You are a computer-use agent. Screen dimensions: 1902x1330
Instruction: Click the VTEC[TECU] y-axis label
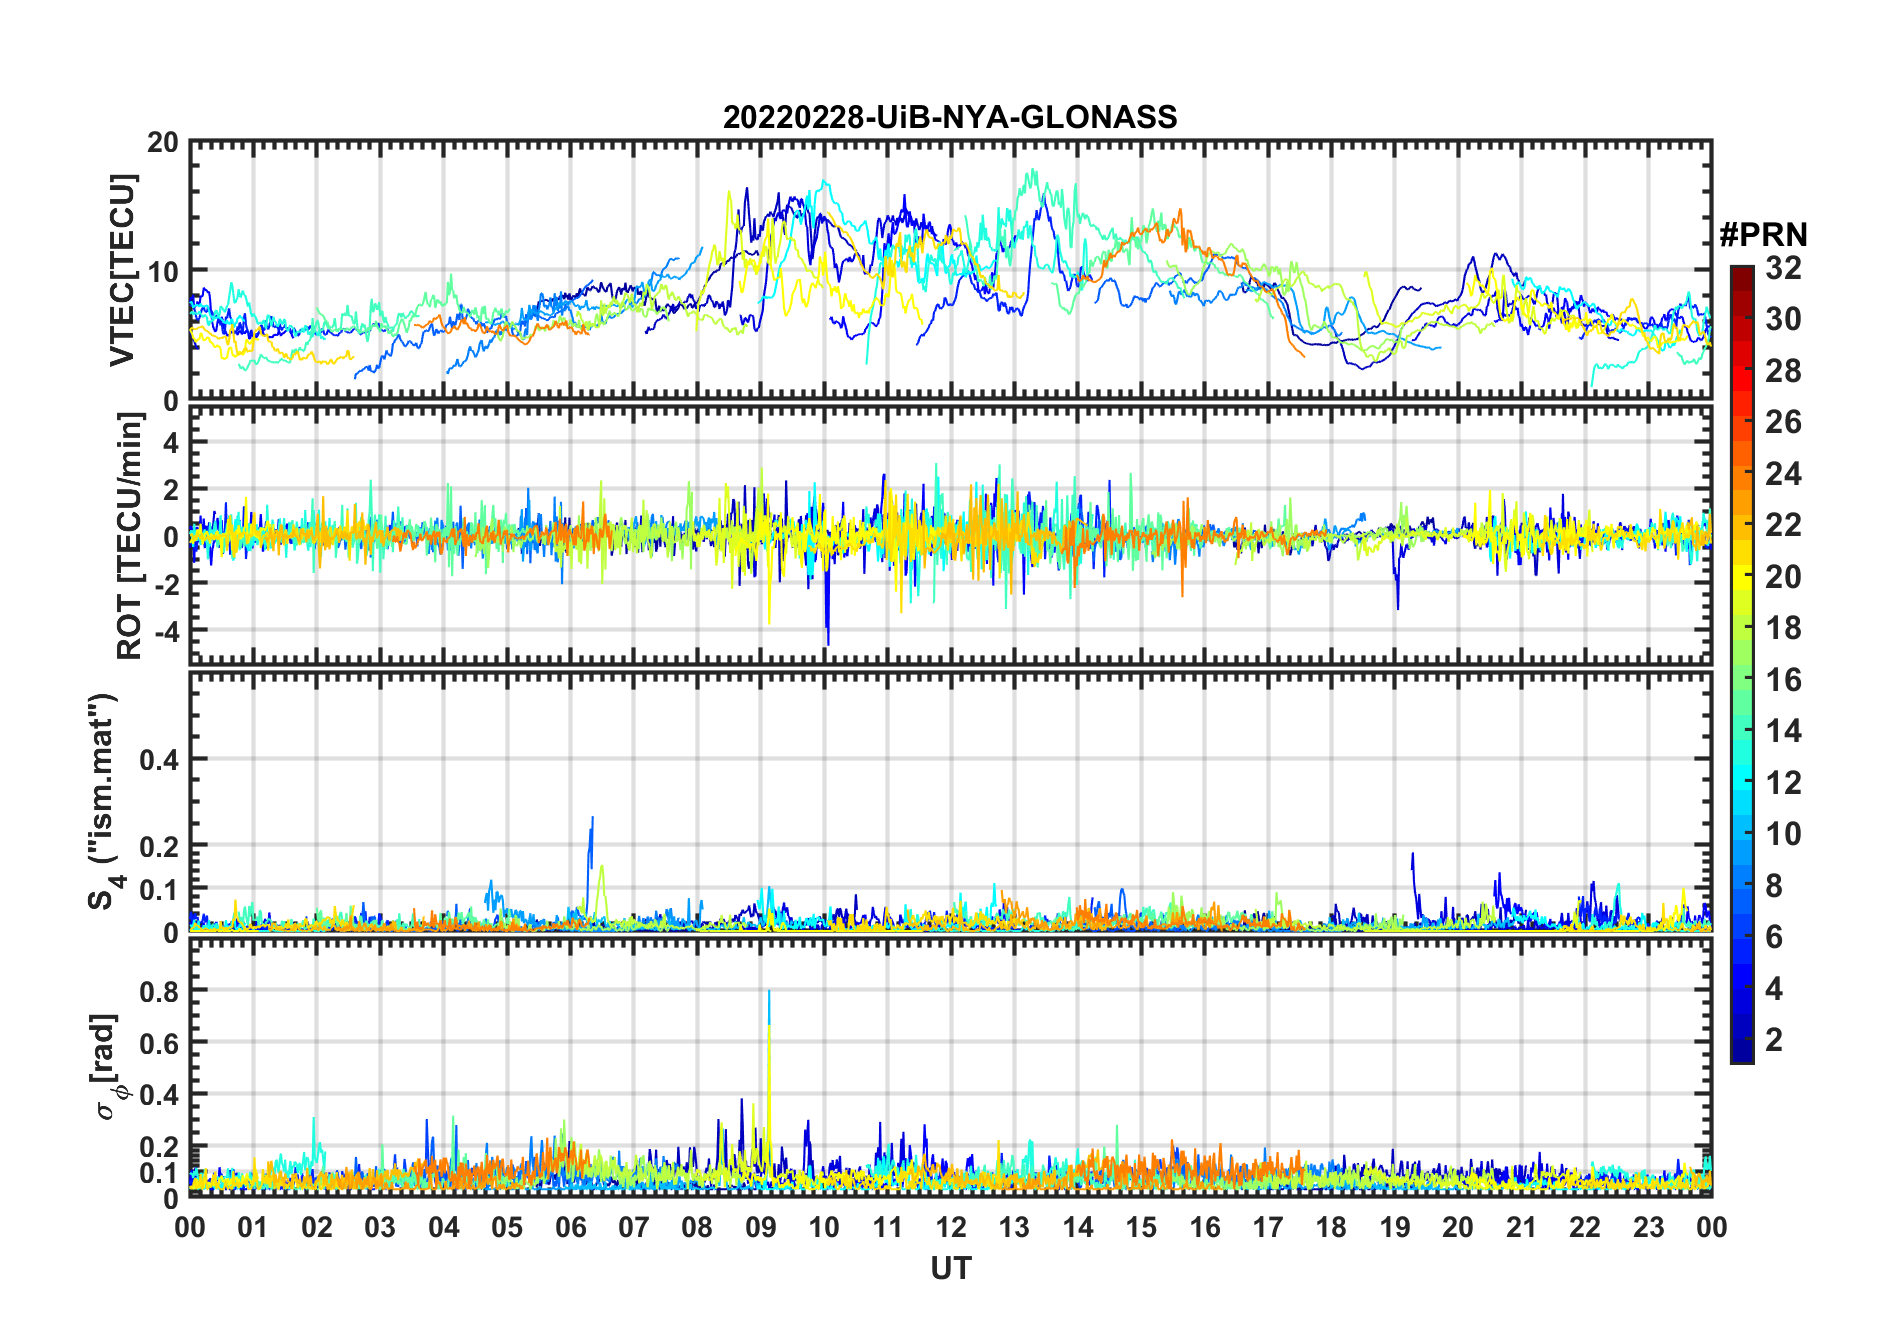122,270
